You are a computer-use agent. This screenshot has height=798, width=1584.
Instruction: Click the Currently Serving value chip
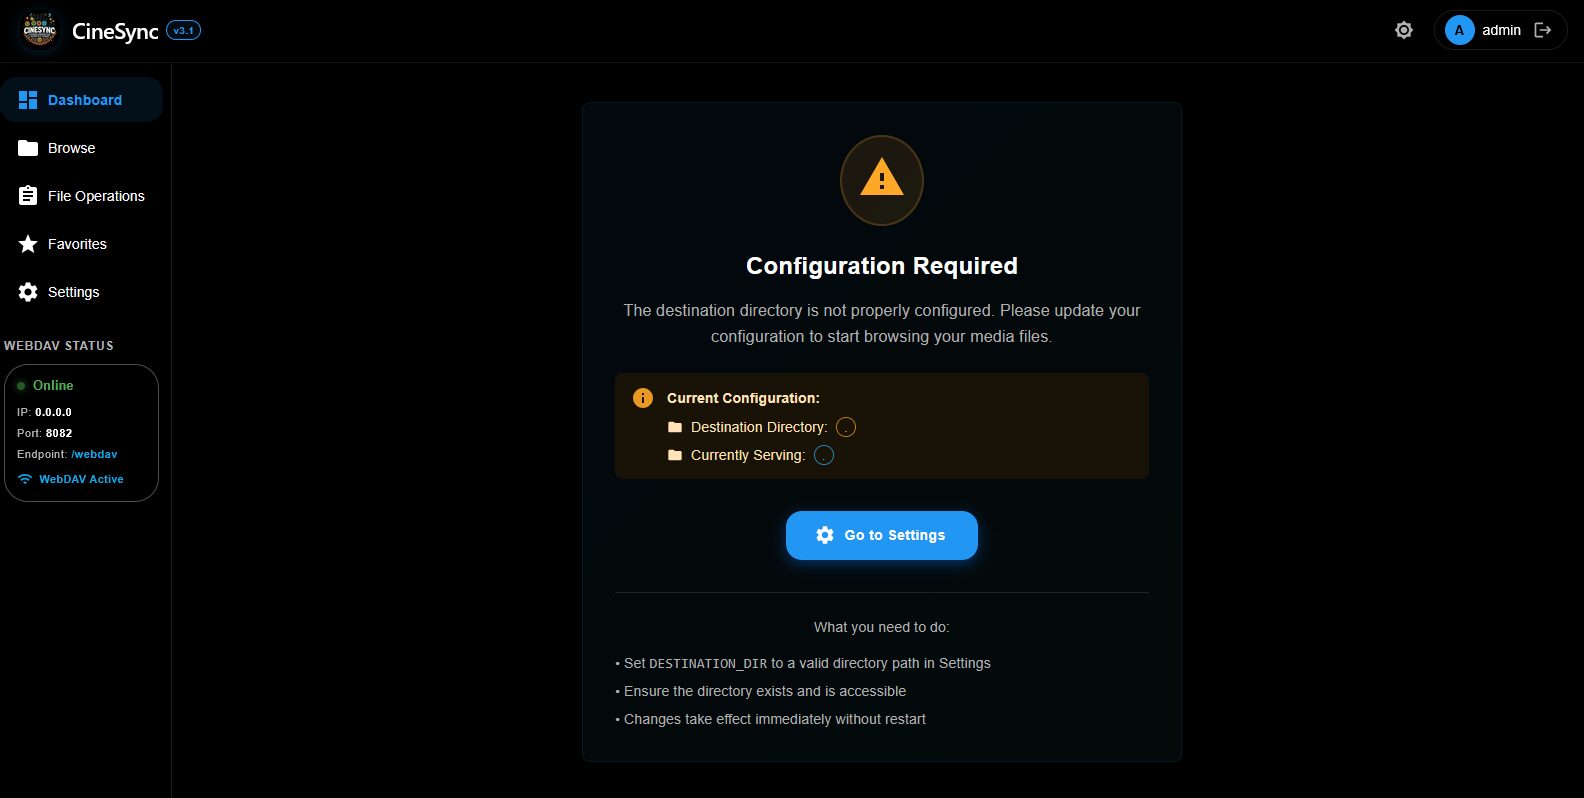click(824, 455)
